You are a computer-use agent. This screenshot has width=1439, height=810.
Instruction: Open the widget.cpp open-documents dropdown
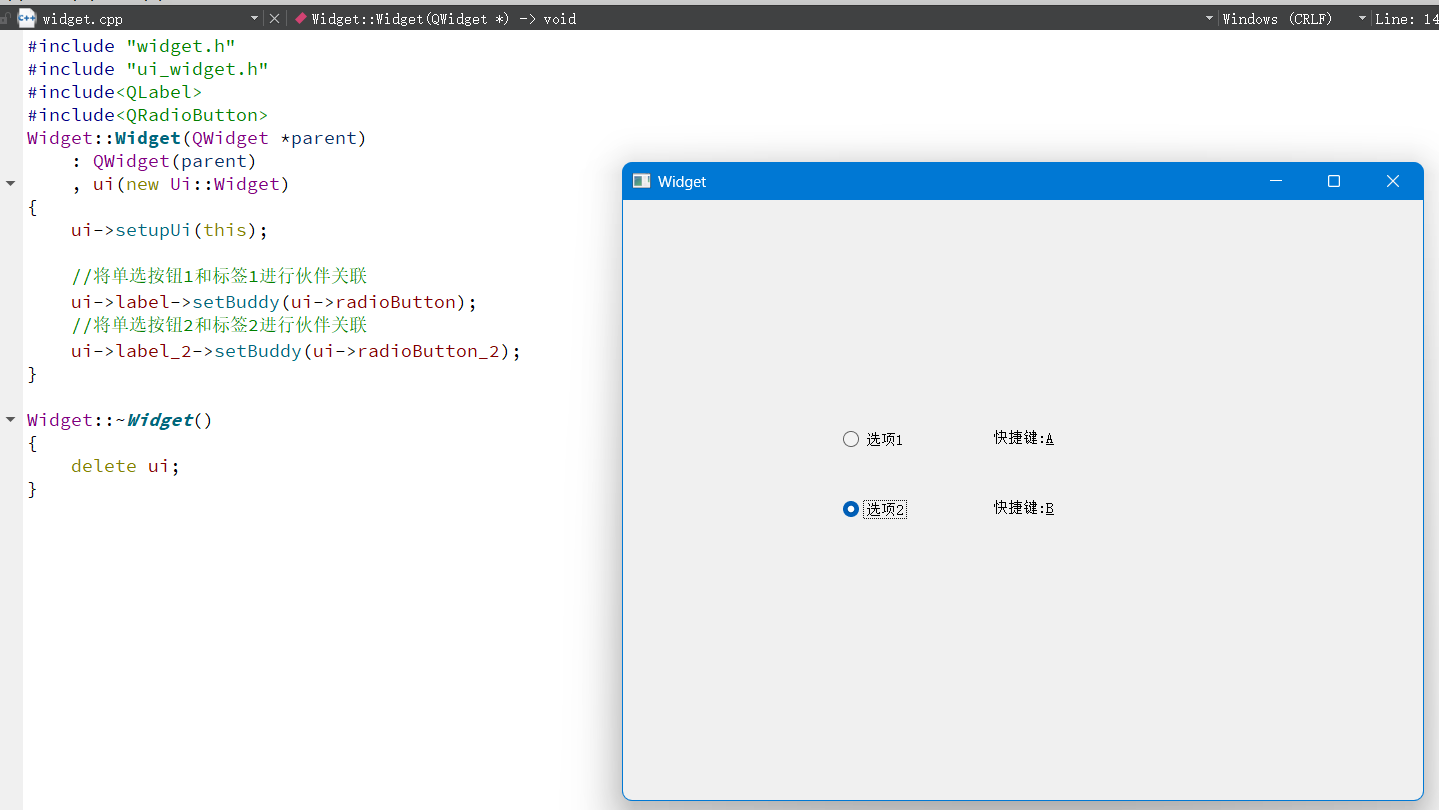[254, 18]
